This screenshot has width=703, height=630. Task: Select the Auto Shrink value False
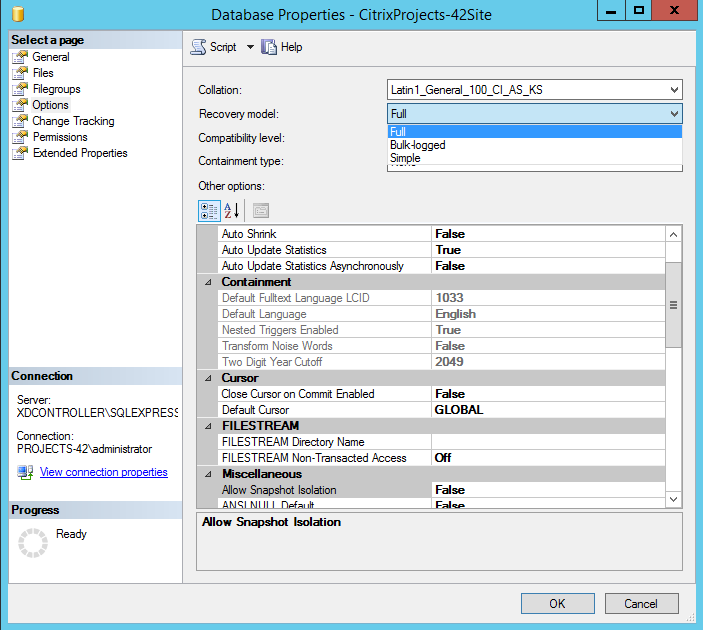click(x=548, y=234)
